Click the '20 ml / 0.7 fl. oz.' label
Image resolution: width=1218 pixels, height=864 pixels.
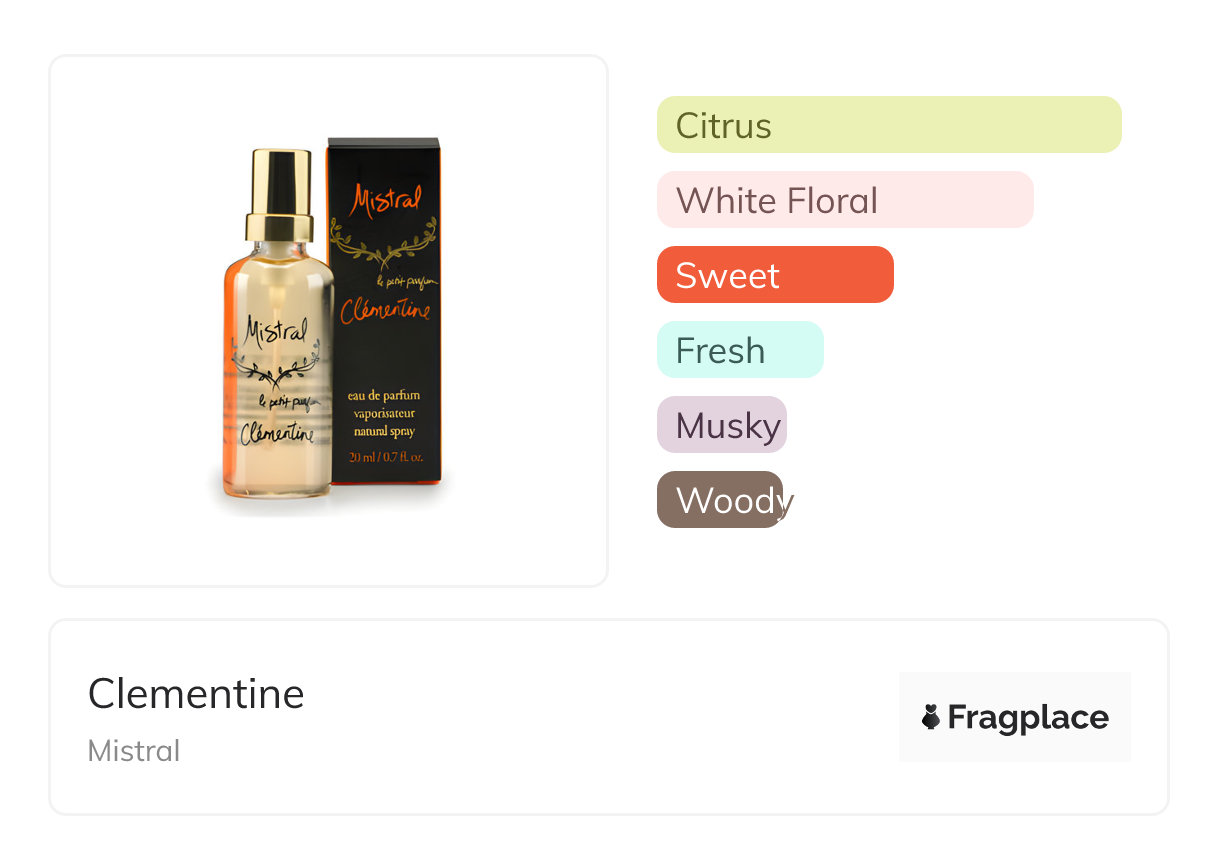(385, 457)
